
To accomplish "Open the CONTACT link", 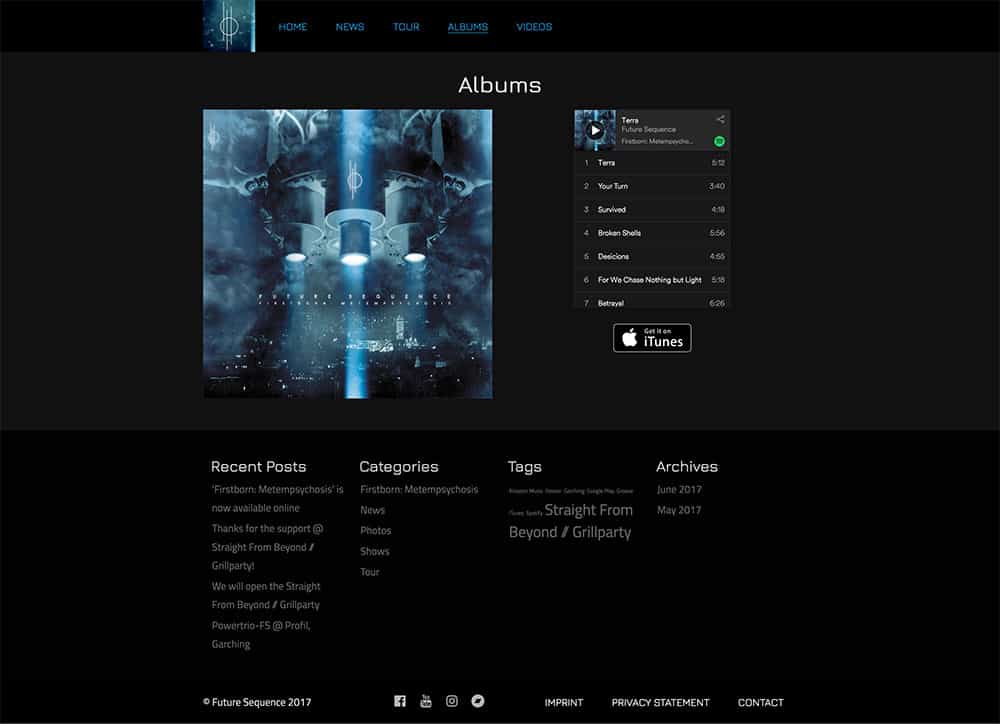I will pos(760,702).
